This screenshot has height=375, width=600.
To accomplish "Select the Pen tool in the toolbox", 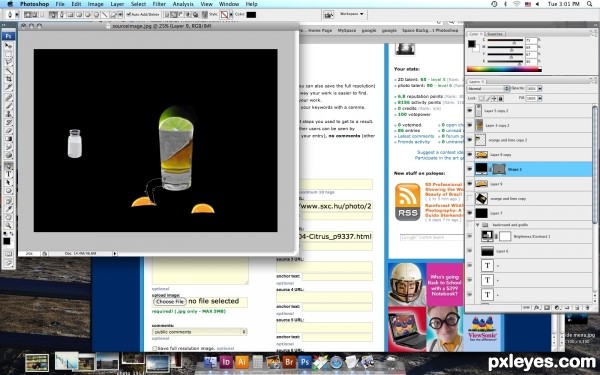I will coord(8,166).
